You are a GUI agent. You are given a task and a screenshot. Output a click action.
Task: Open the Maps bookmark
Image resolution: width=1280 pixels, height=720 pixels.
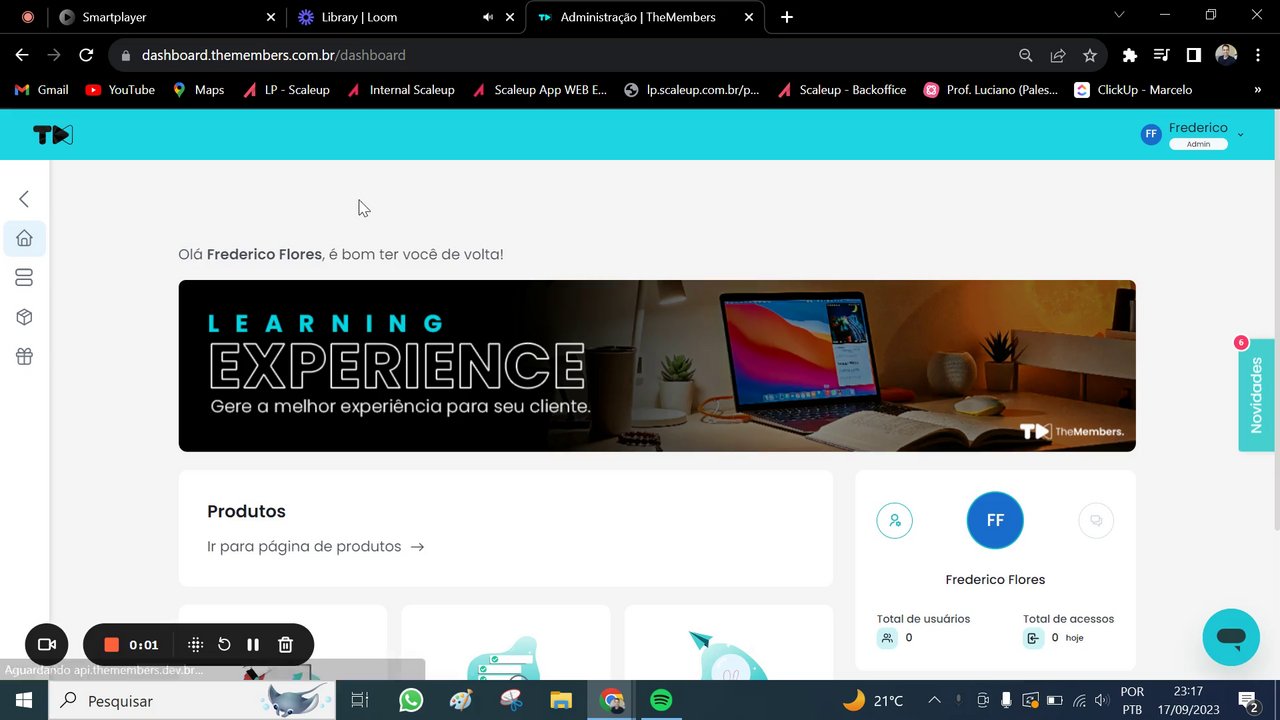pyautogui.click(x=198, y=89)
